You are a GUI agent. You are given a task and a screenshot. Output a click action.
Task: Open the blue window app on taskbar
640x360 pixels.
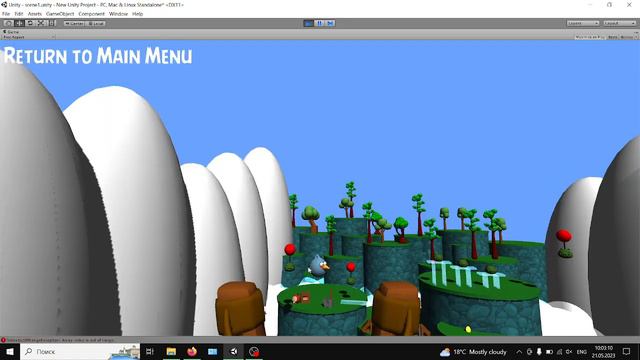(213, 351)
